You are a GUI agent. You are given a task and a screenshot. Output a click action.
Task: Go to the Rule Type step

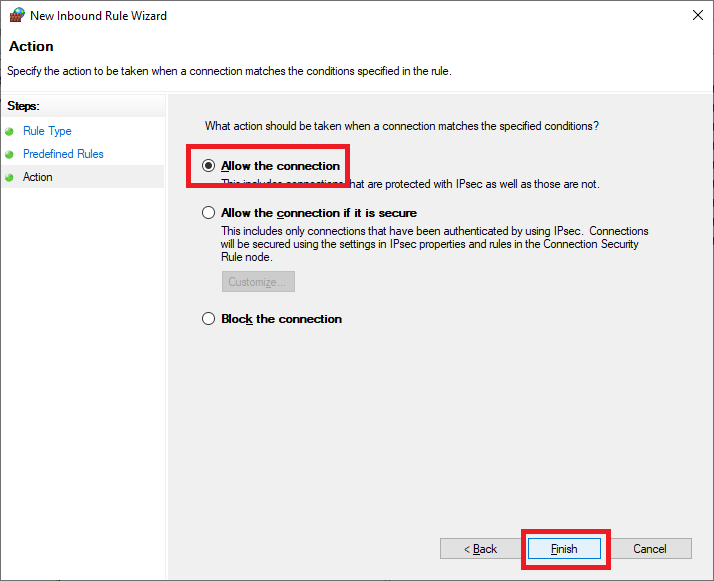pos(47,131)
